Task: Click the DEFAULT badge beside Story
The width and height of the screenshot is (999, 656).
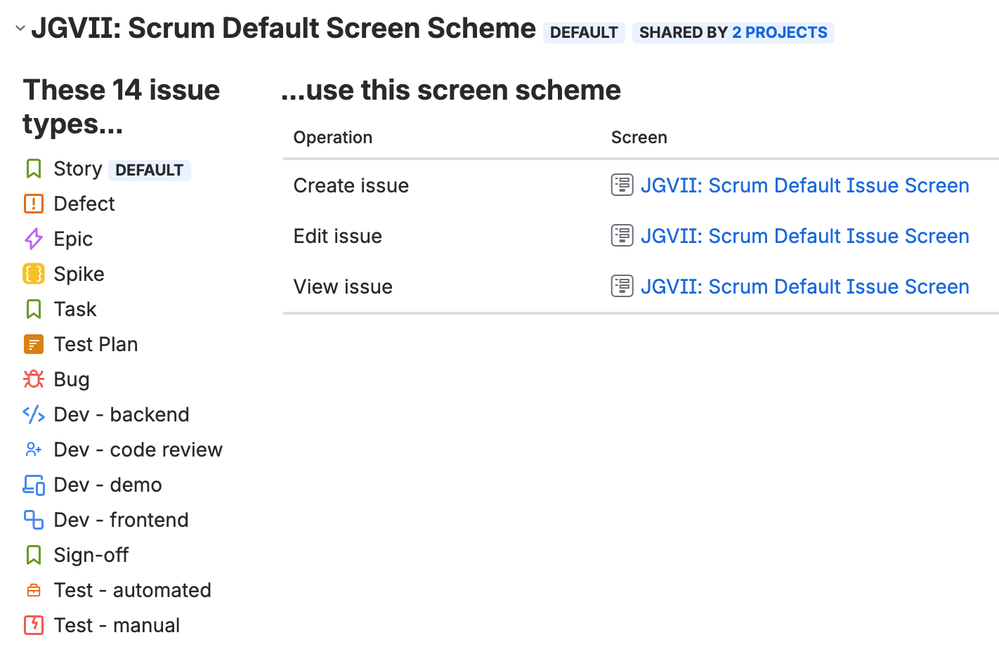Action: [149, 170]
